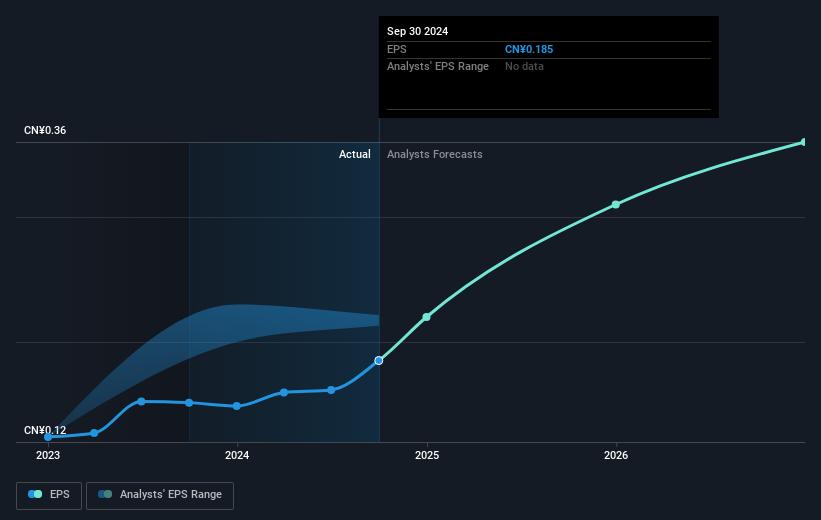This screenshot has width=821, height=520.
Task: Click the CN¥0.12 y-axis label
Action: [45, 430]
